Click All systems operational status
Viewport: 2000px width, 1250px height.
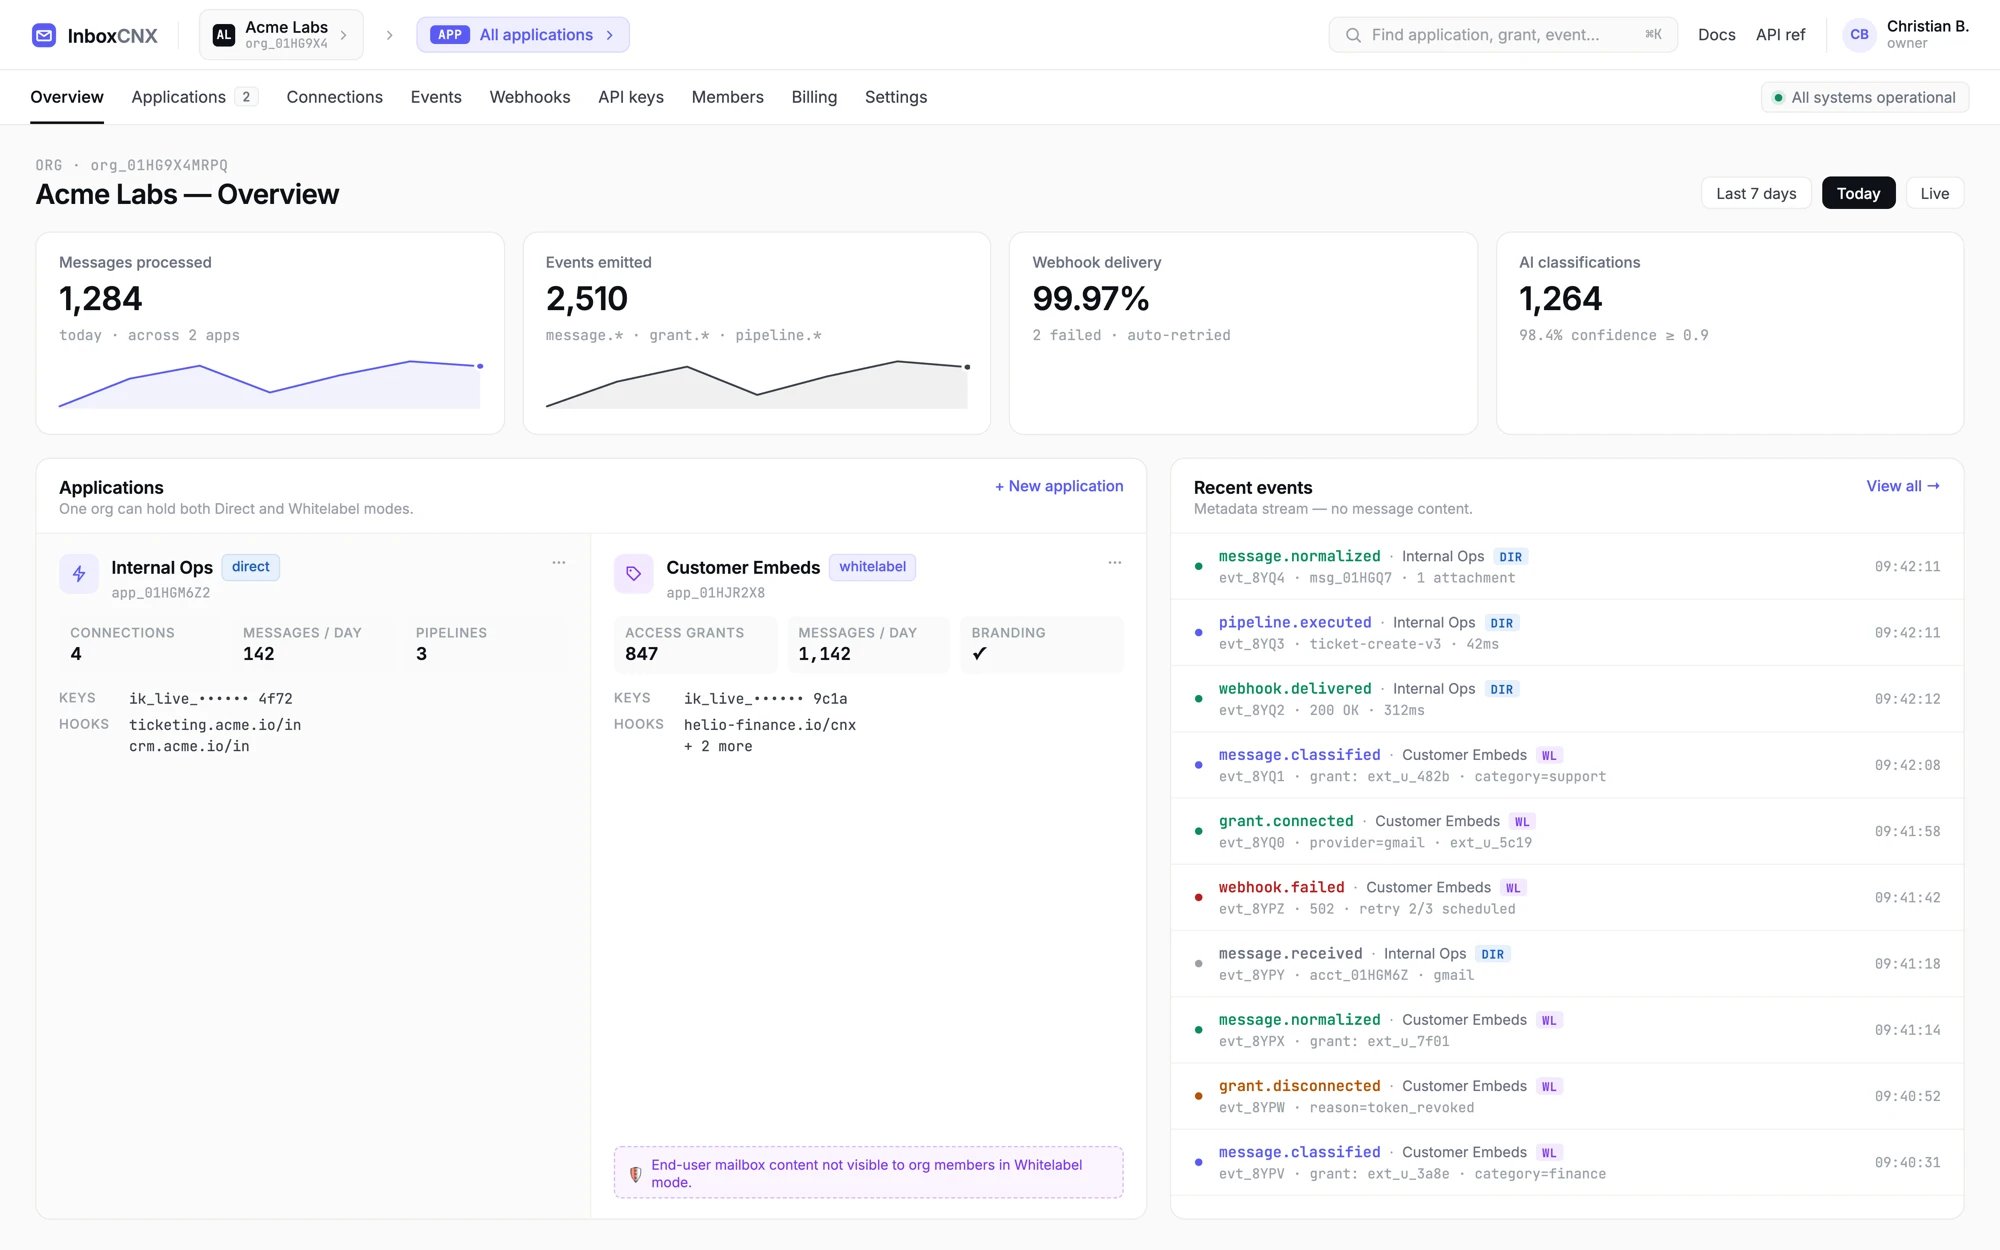click(1865, 98)
